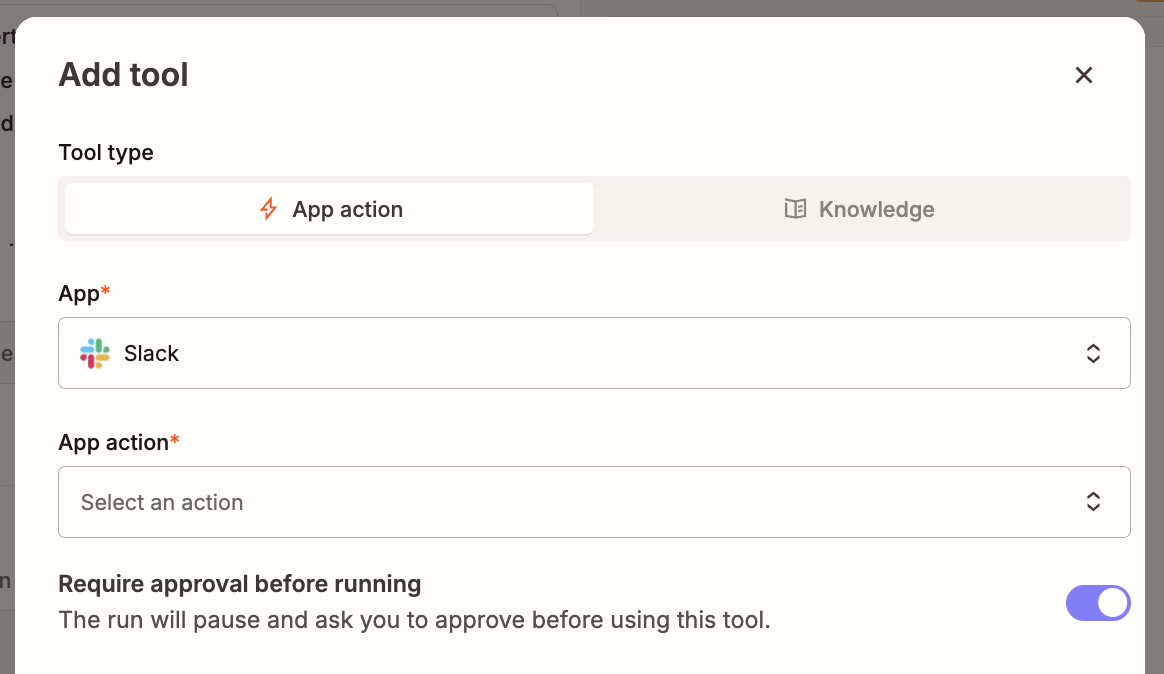This screenshot has width=1164, height=674.
Task: Expand the App field chevron arrows
Action: (x=1093, y=353)
